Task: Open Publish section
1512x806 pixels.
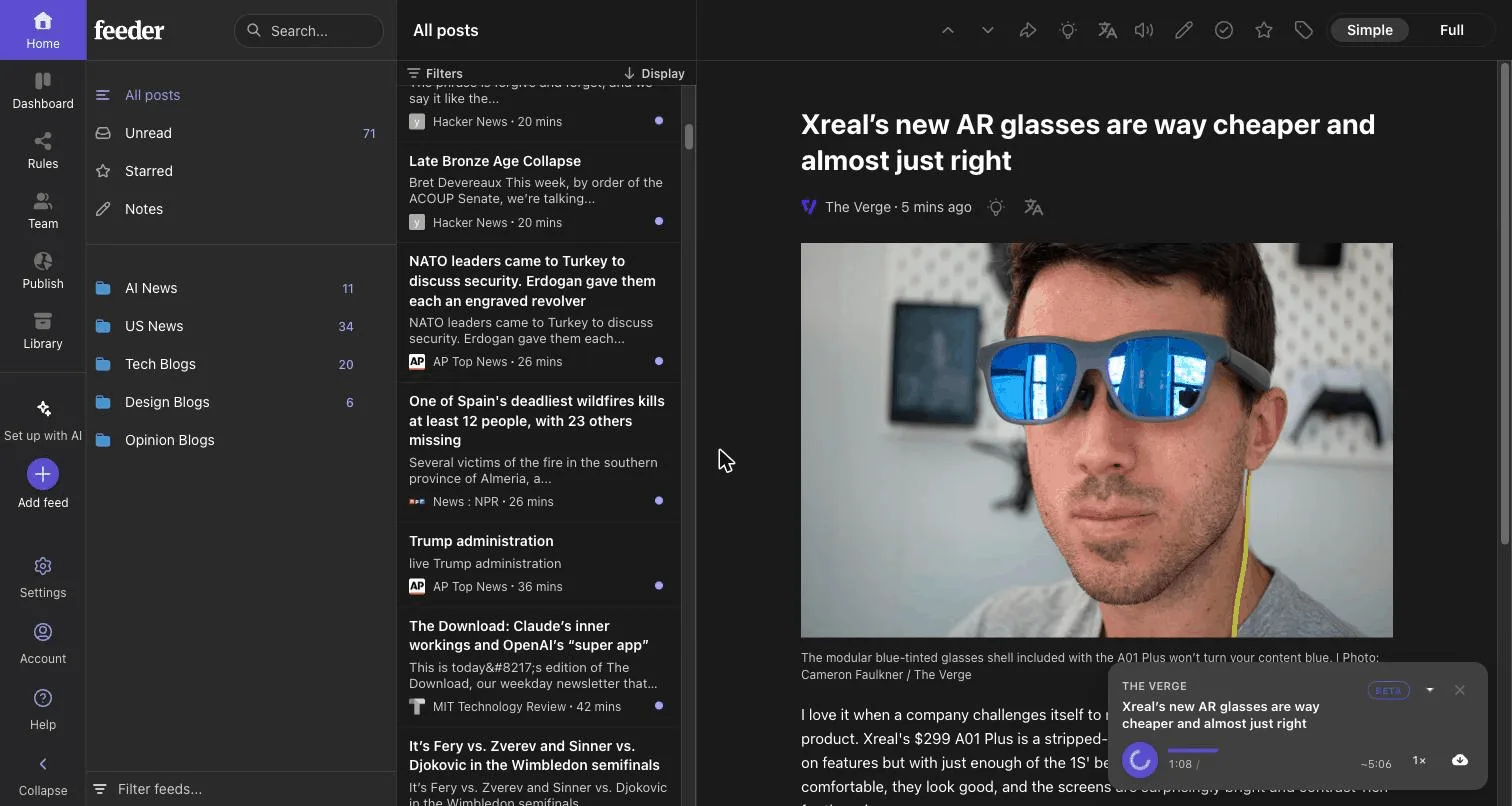Action: (x=43, y=270)
